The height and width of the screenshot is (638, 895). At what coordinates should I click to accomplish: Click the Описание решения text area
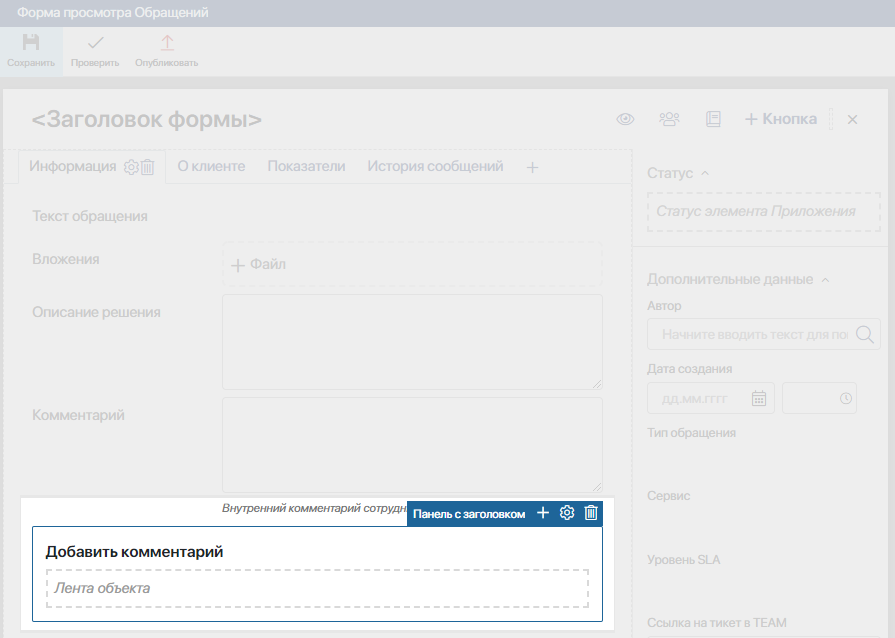(x=412, y=342)
